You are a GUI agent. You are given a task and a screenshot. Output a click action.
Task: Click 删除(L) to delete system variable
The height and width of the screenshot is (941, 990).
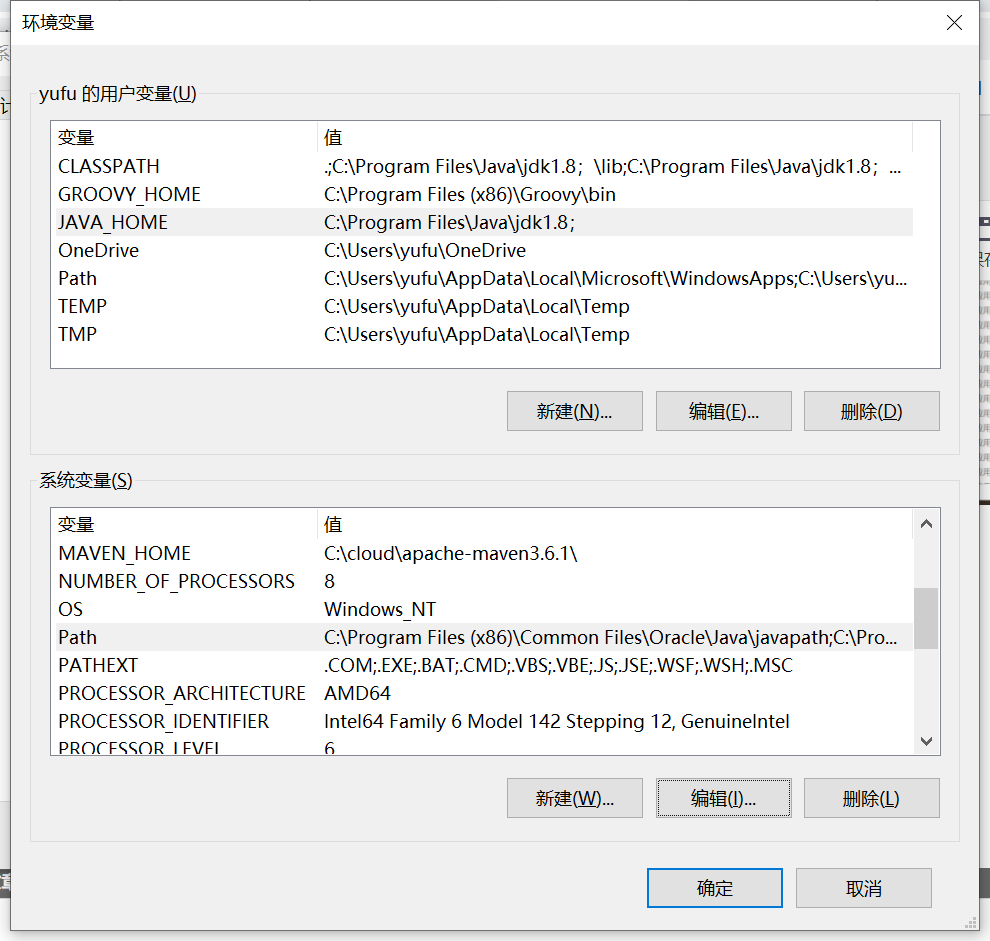[x=871, y=798]
